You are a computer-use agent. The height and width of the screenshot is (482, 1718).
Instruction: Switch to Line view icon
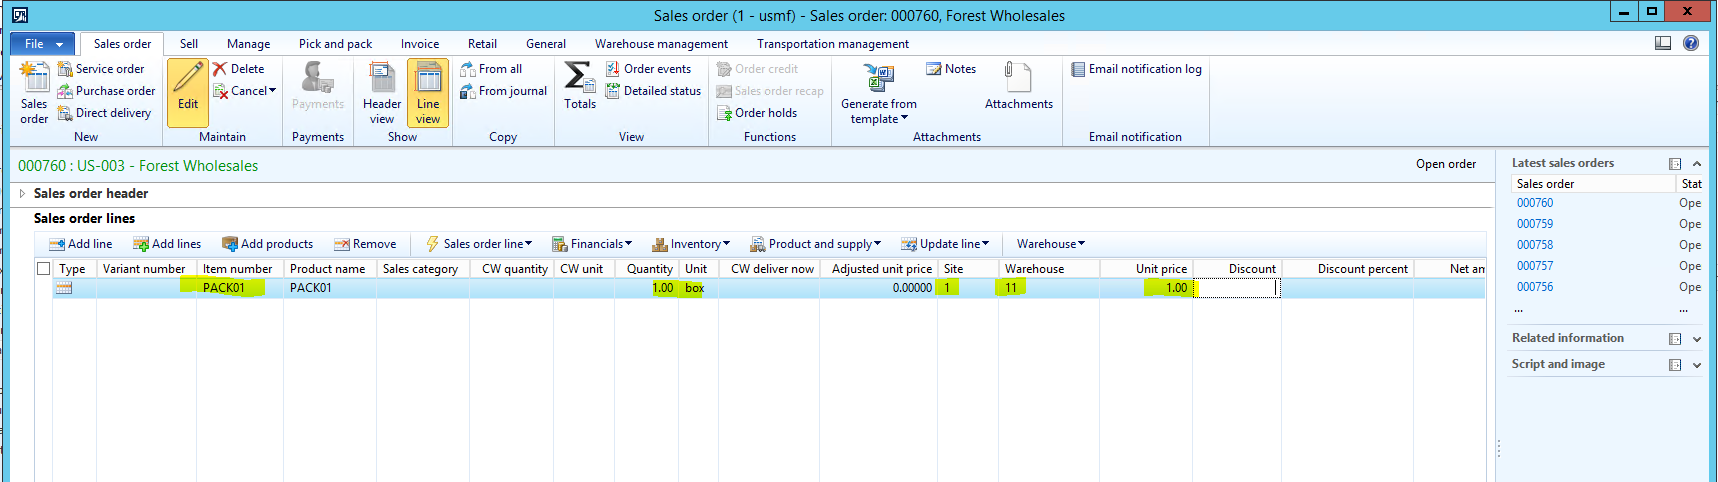(x=428, y=78)
